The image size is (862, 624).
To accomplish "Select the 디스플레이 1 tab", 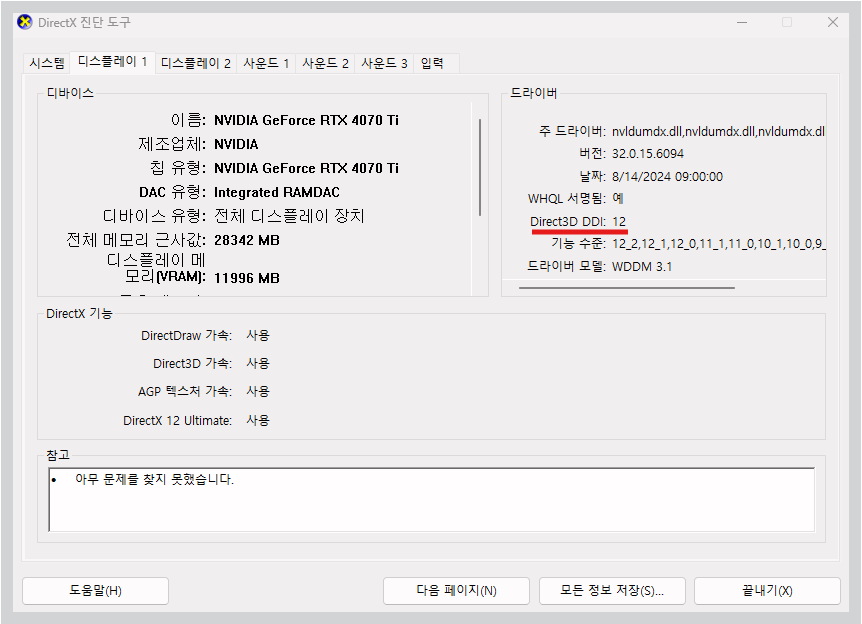I will (x=113, y=62).
